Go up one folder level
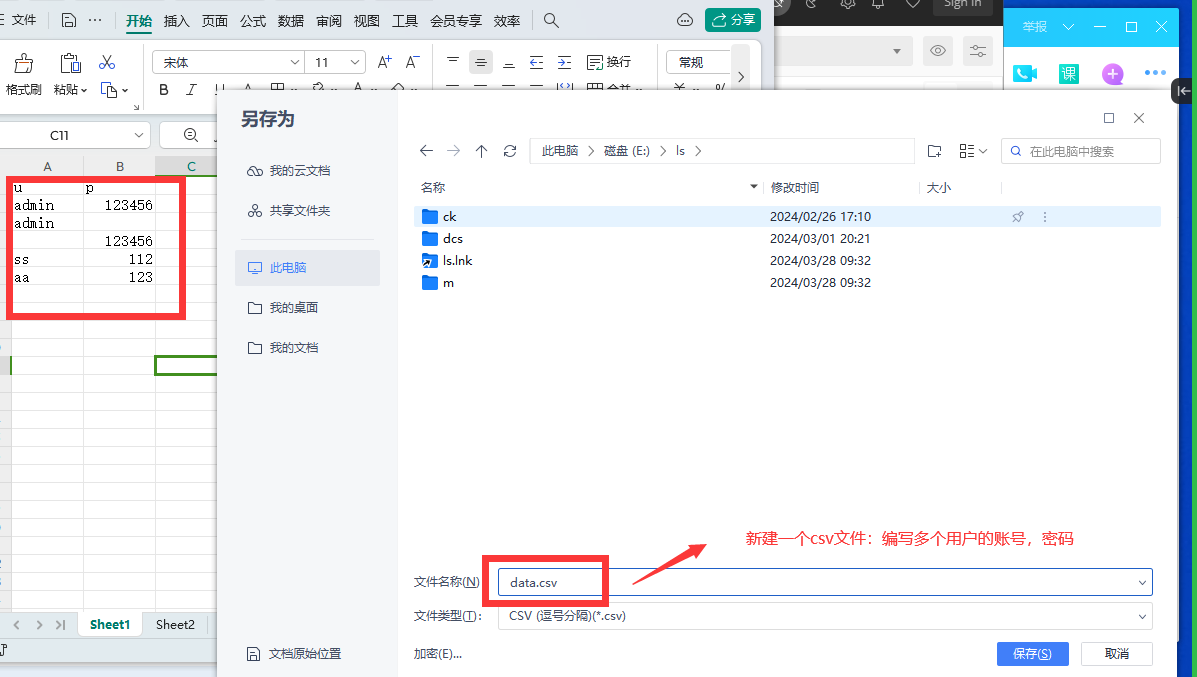 coord(481,151)
